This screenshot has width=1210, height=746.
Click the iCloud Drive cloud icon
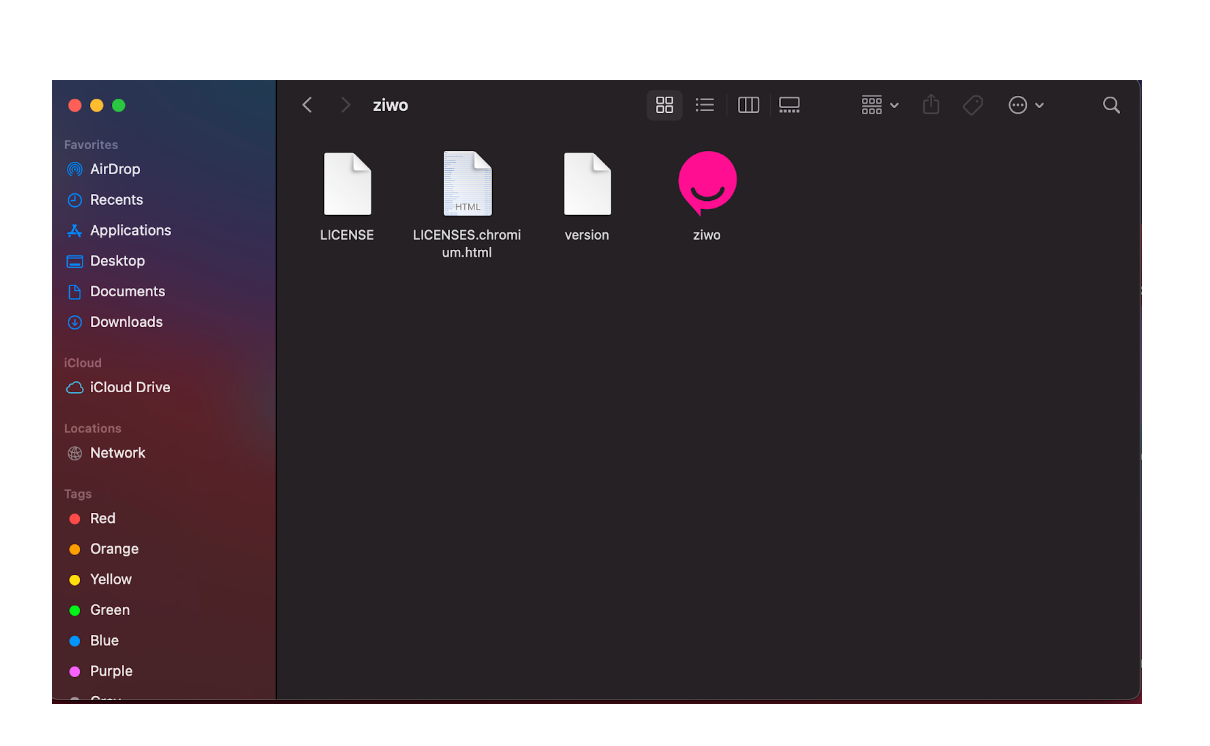coord(74,387)
